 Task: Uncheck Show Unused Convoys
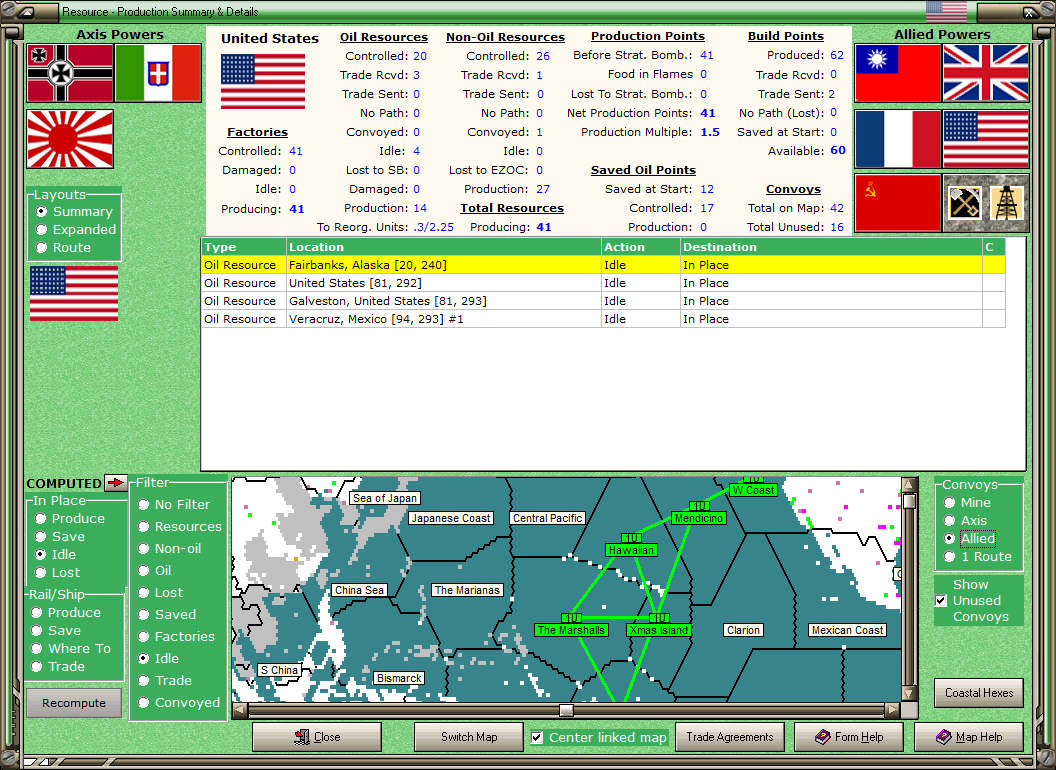point(941,601)
